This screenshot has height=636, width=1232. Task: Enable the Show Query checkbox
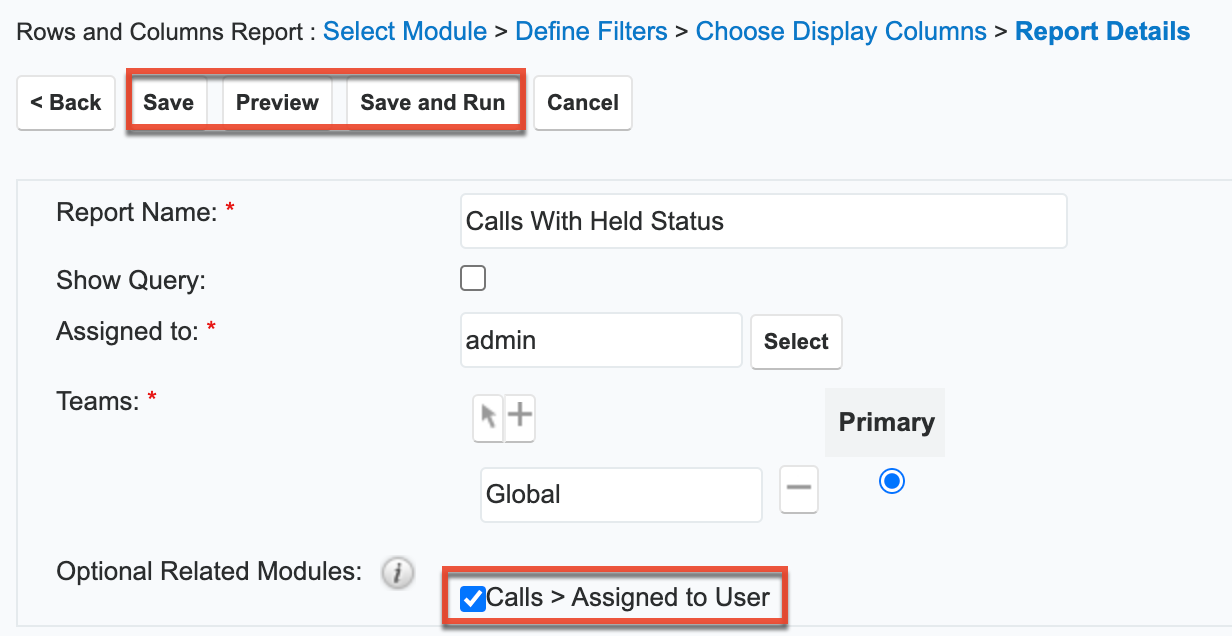(473, 278)
